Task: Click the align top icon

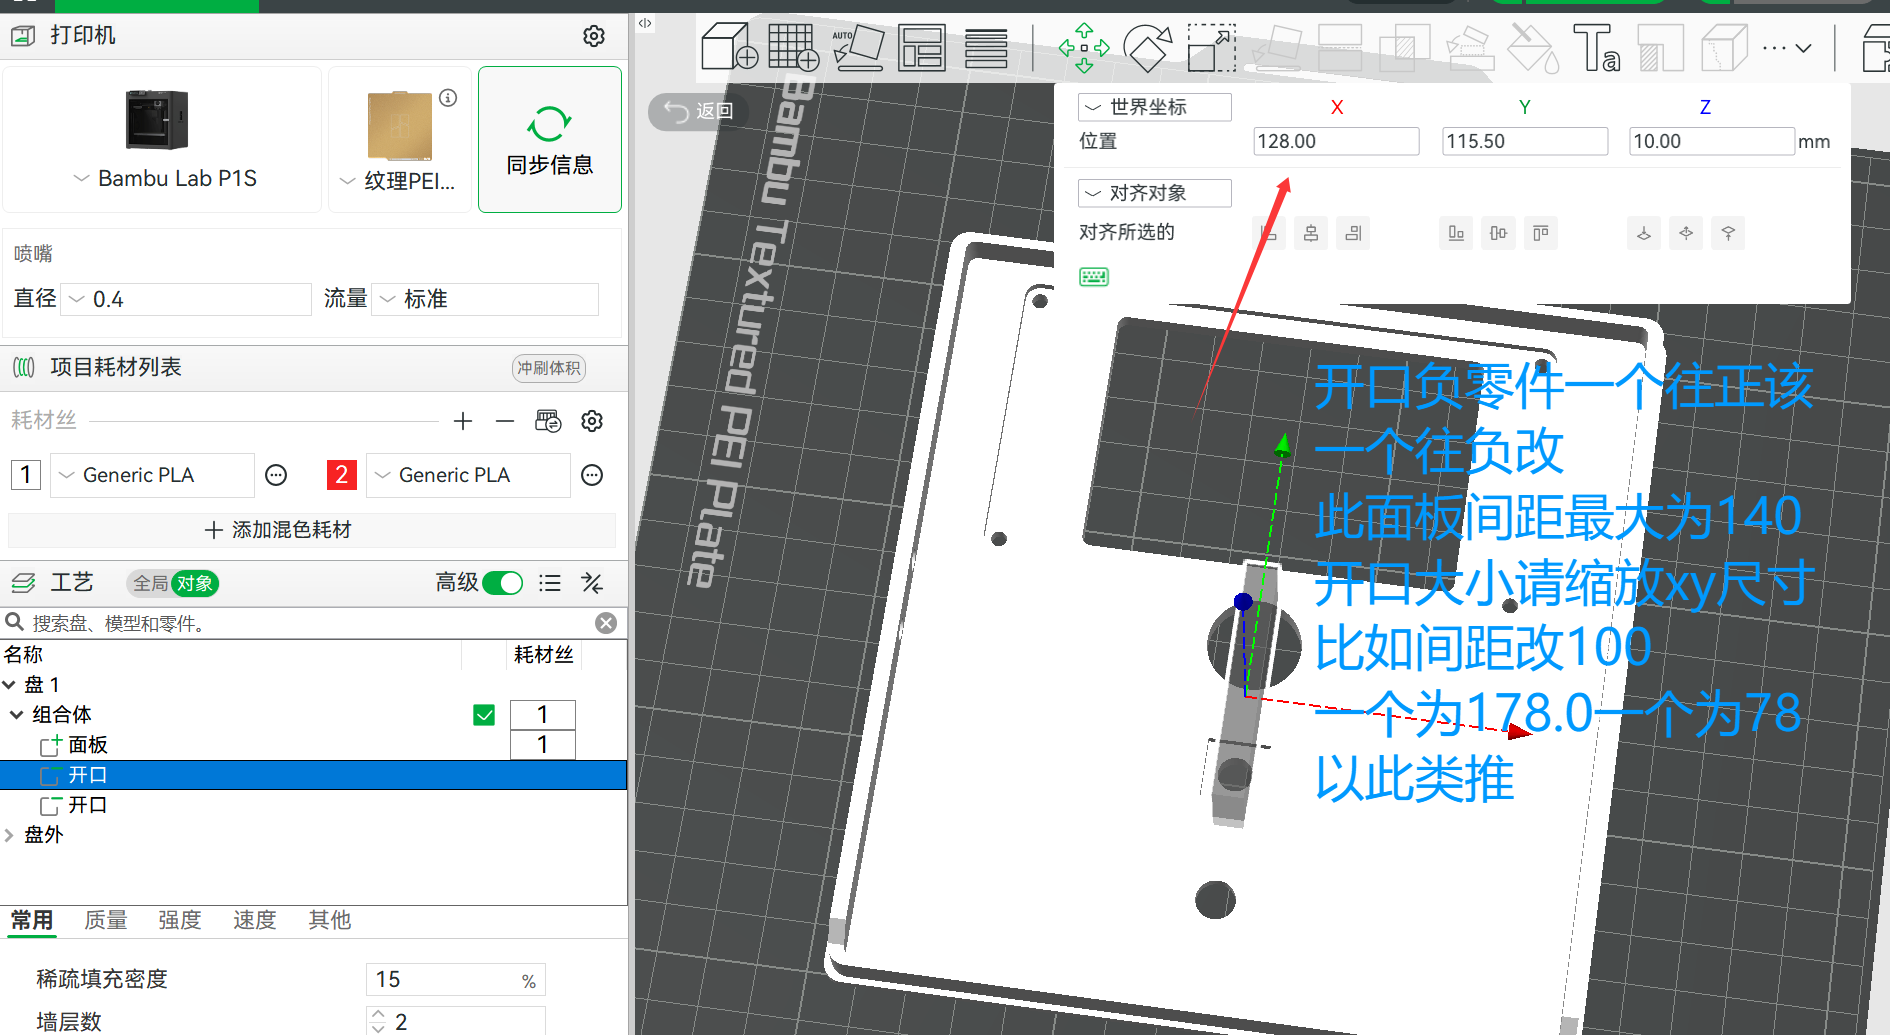Action: coord(1540,233)
